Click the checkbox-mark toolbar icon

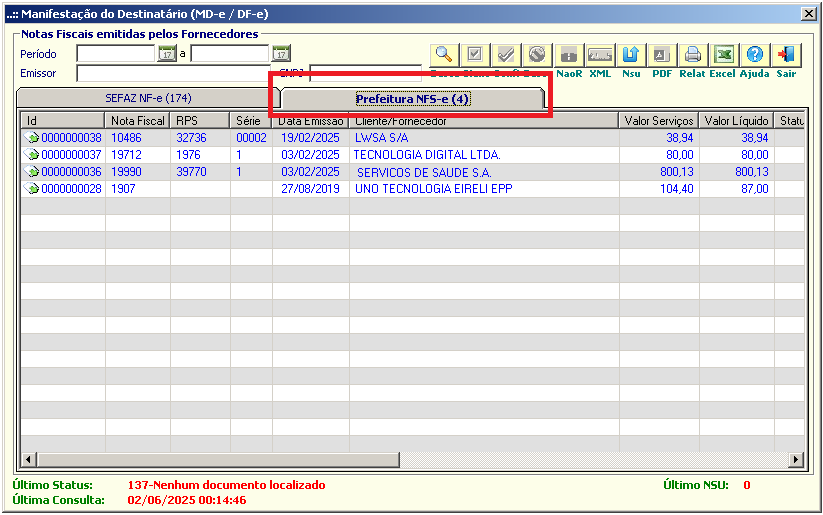click(x=475, y=55)
